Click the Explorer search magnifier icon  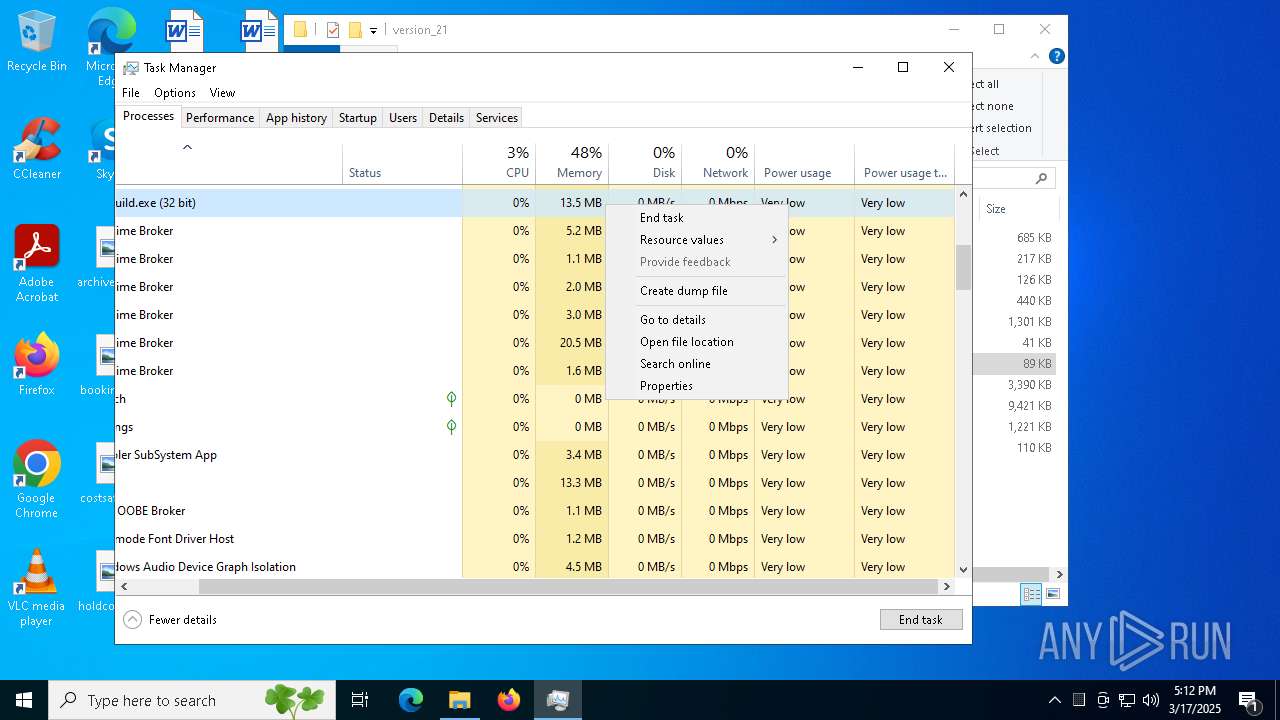tap(1041, 179)
